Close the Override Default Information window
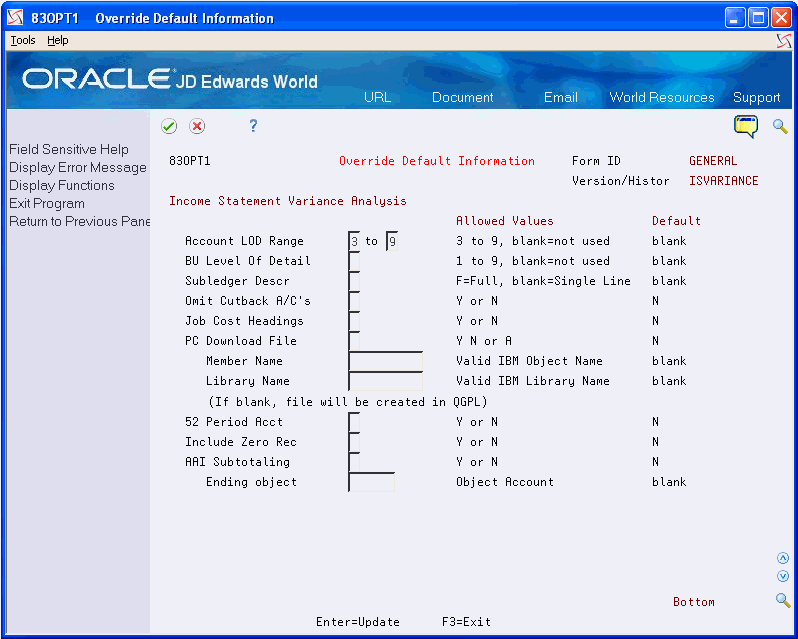Viewport: 798px width, 639px height. (781, 18)
